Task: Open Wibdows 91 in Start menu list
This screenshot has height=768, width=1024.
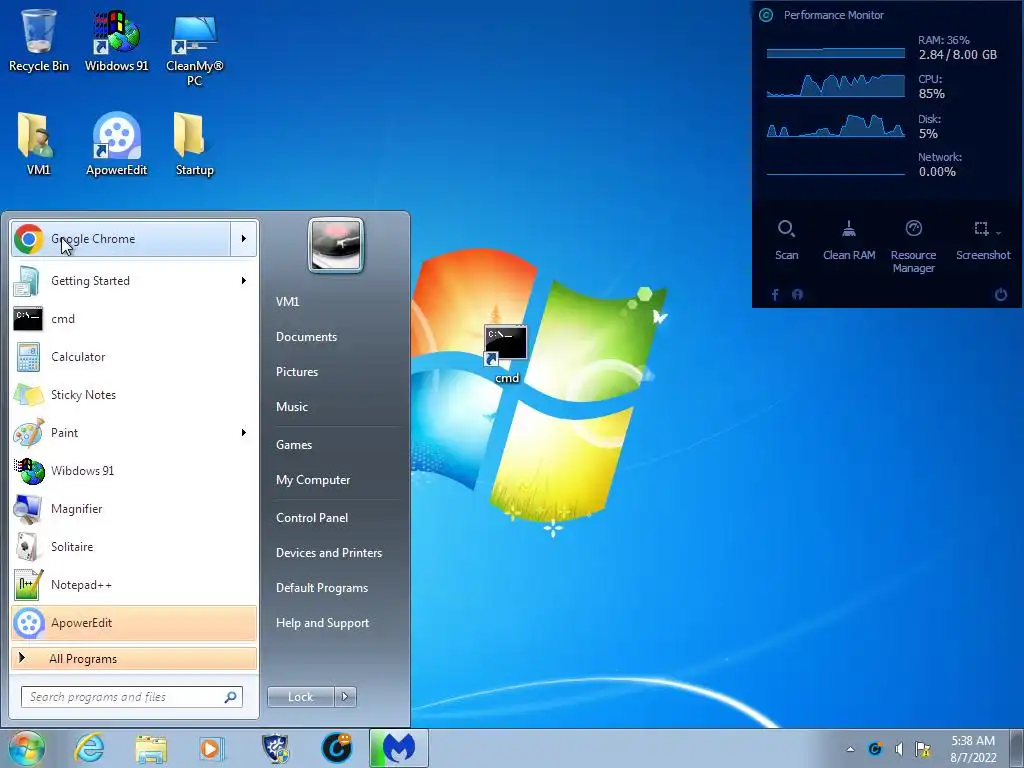Action: (134, 471)
